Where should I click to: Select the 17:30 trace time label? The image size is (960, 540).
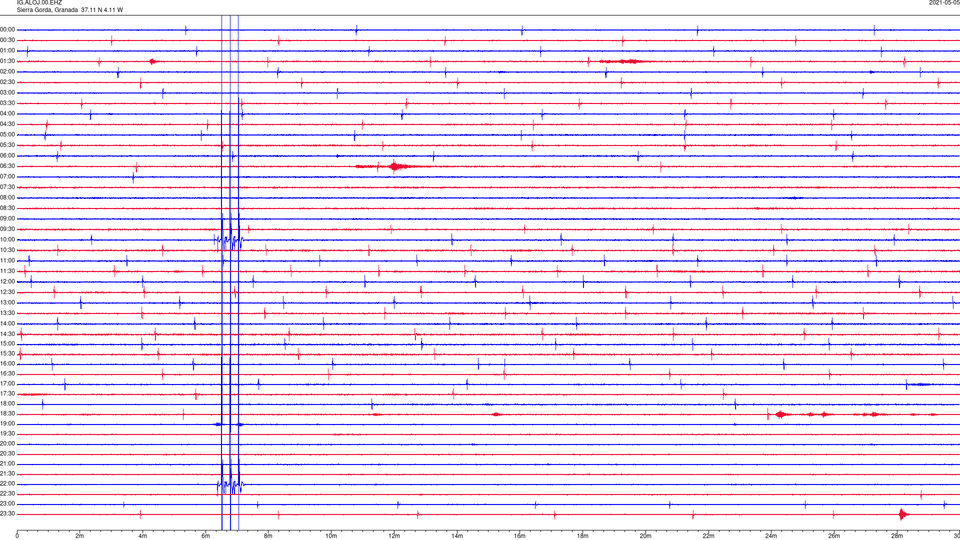pos(8,394)
